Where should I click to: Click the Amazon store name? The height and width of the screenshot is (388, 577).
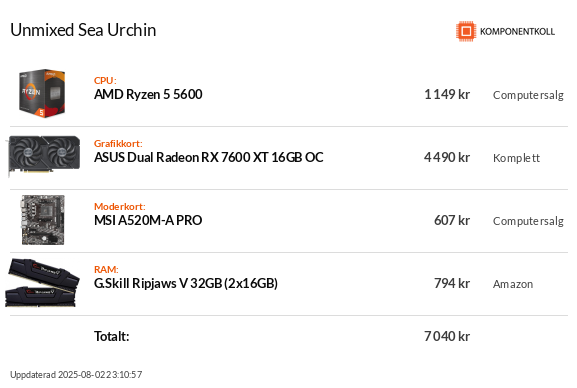pyautogui.click(x=513, y=284)
